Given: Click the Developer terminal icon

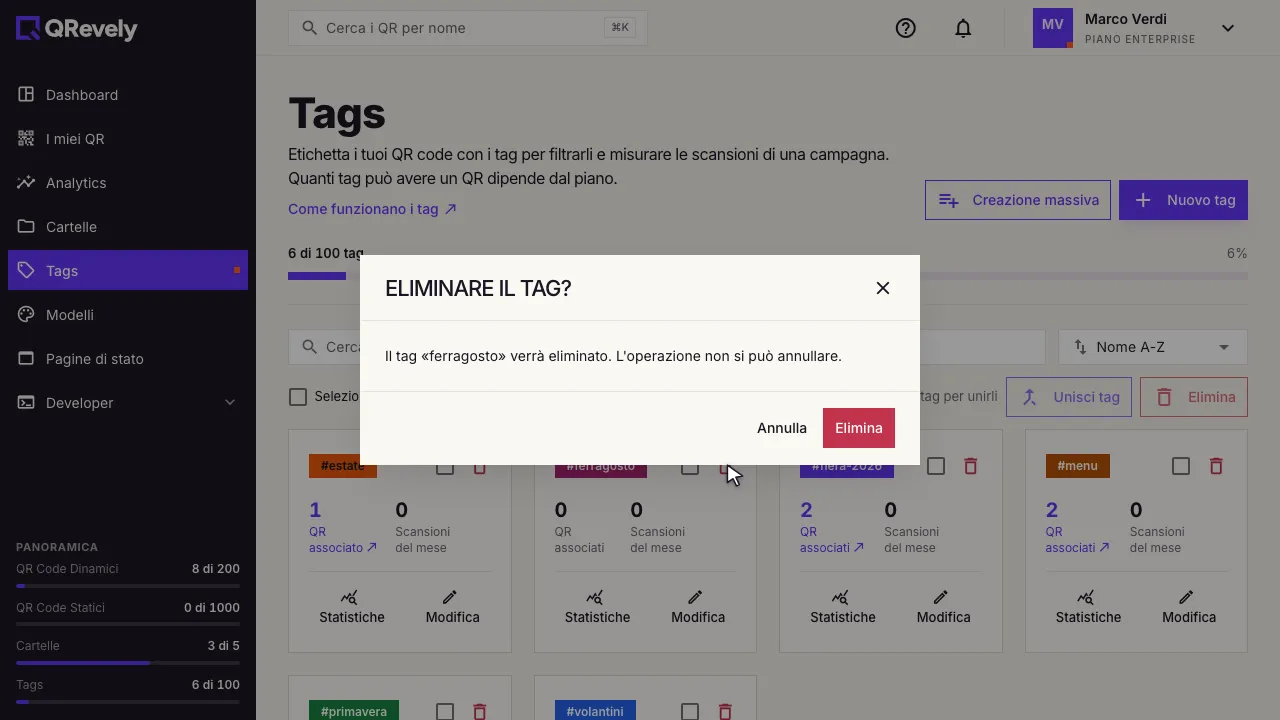Looking at the screenshot, I should coord(26,403).
